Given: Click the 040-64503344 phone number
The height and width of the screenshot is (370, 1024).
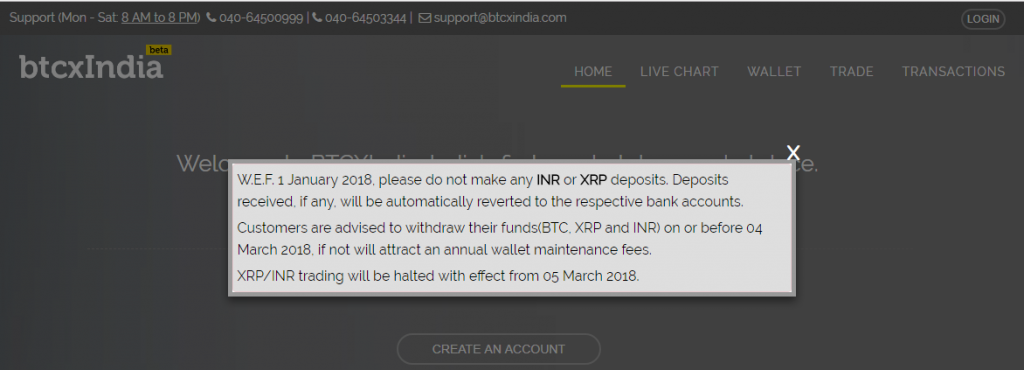Looking at the screenshot, I should pos(365,18).
